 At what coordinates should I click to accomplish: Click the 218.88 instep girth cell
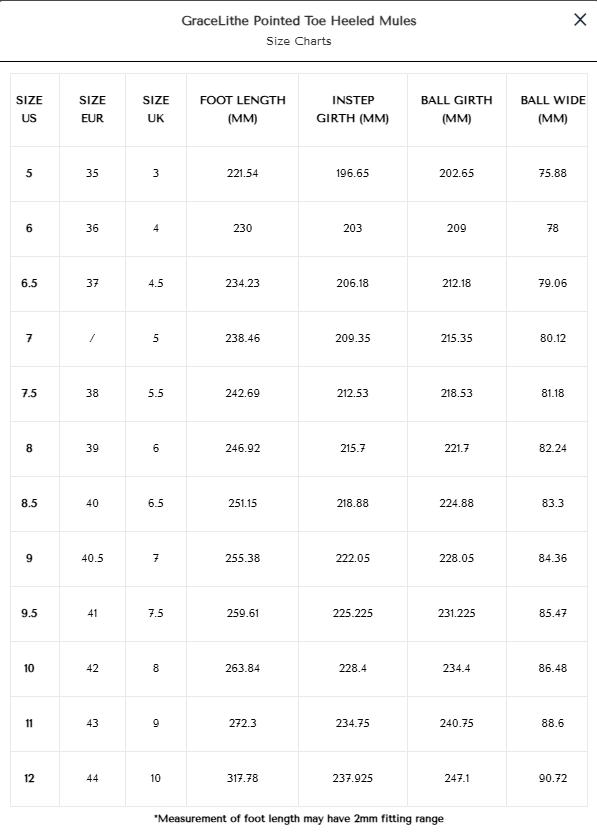point(353,504)
